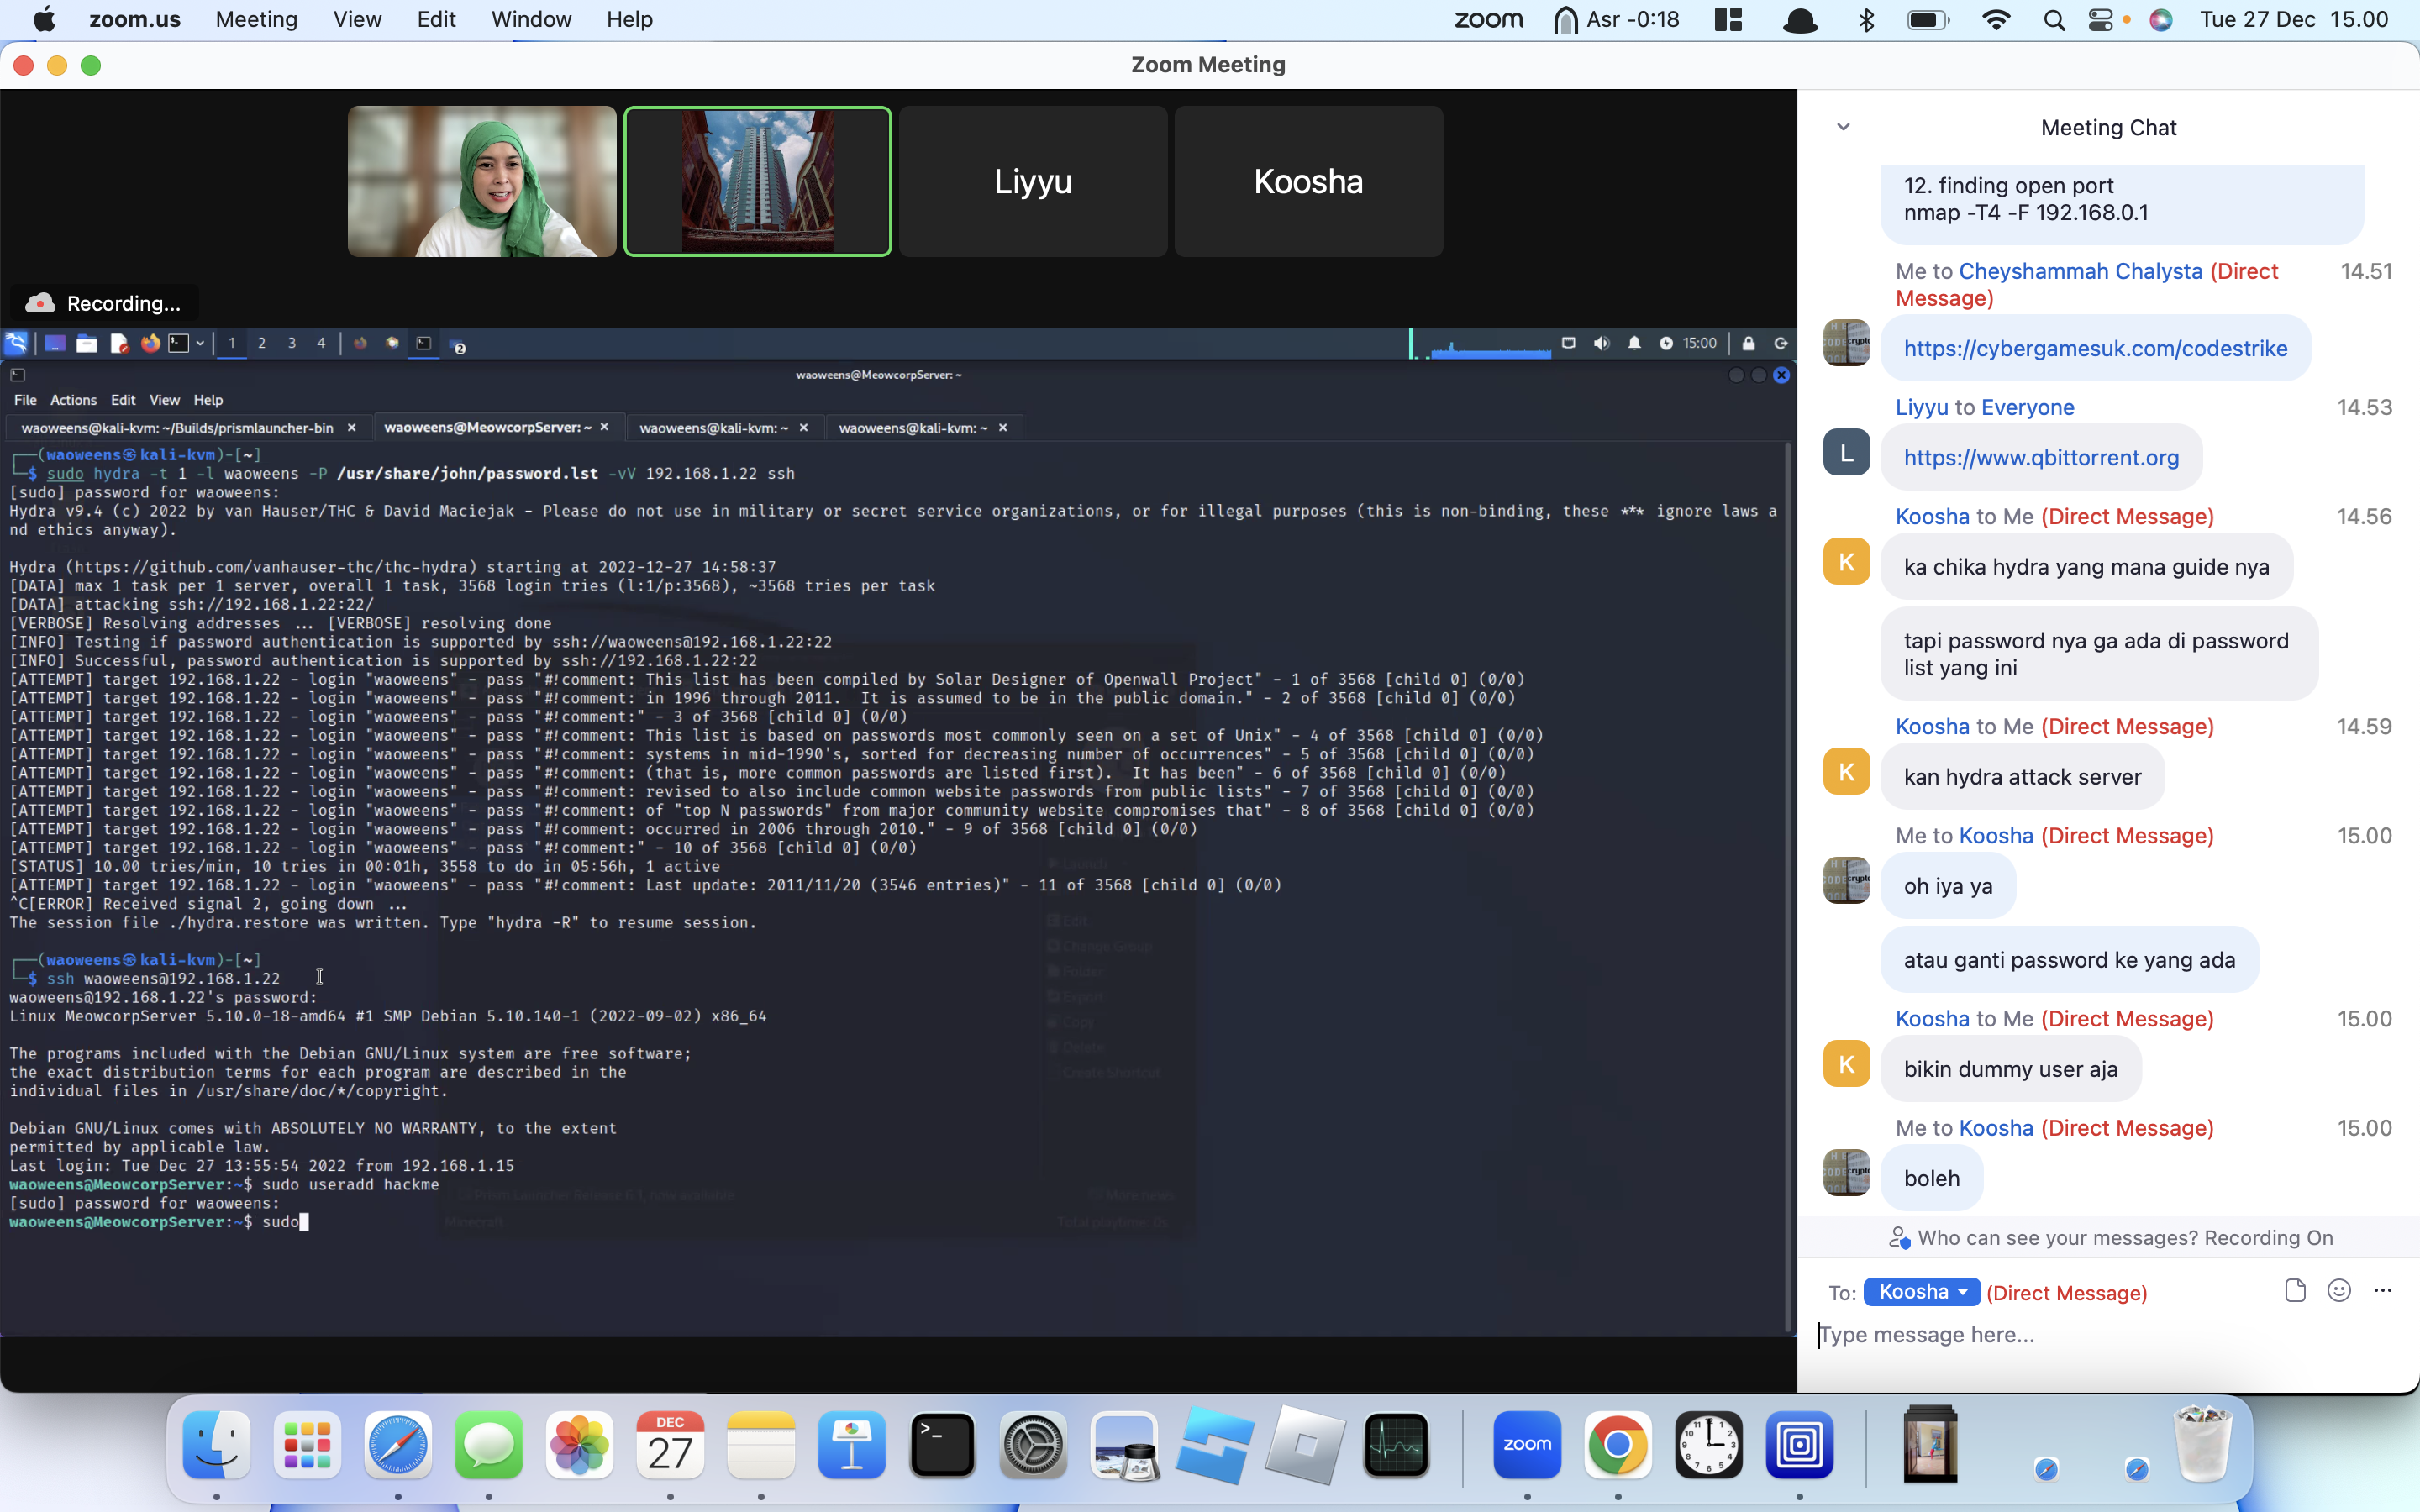Open the emoji picker in chat
The image size is (2420, 1512).
[2339, 1290]
